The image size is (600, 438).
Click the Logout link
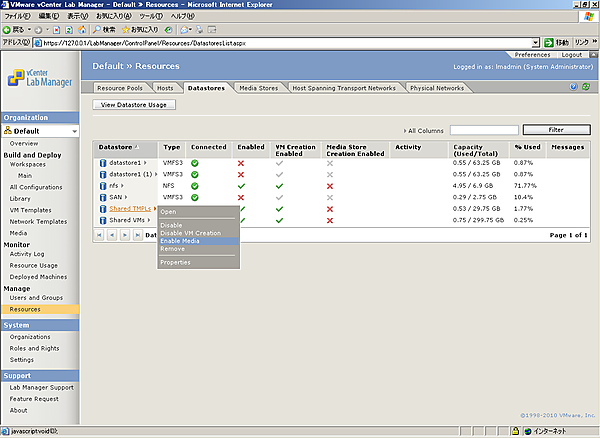coord(571,54)
